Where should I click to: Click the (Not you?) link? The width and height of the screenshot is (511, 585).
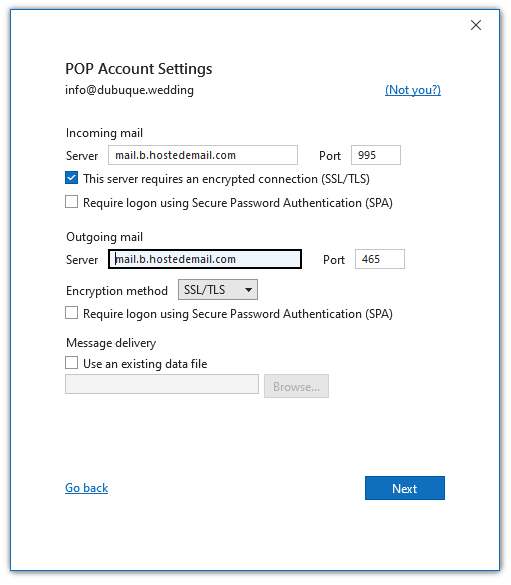(x=413, y=90)
